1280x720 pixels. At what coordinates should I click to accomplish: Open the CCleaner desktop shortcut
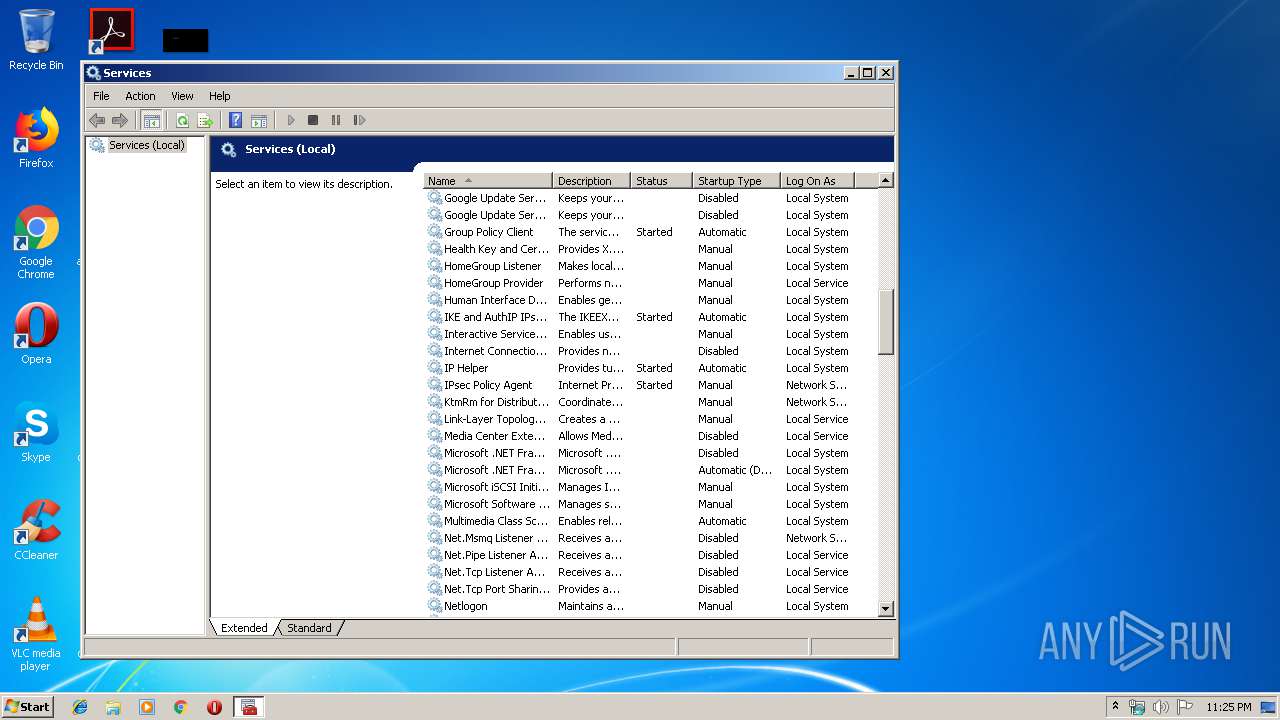[x=36, y=530]
